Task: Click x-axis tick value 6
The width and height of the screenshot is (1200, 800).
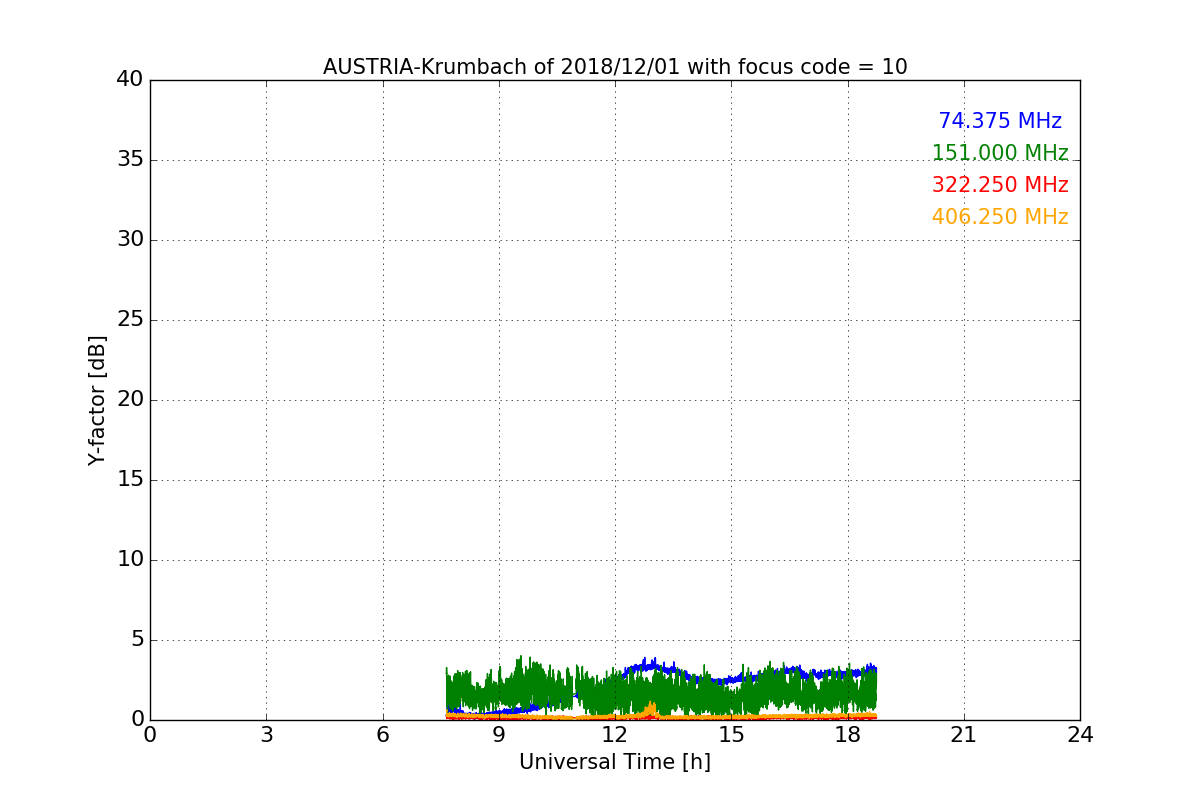Action: (x=383, y=735)
